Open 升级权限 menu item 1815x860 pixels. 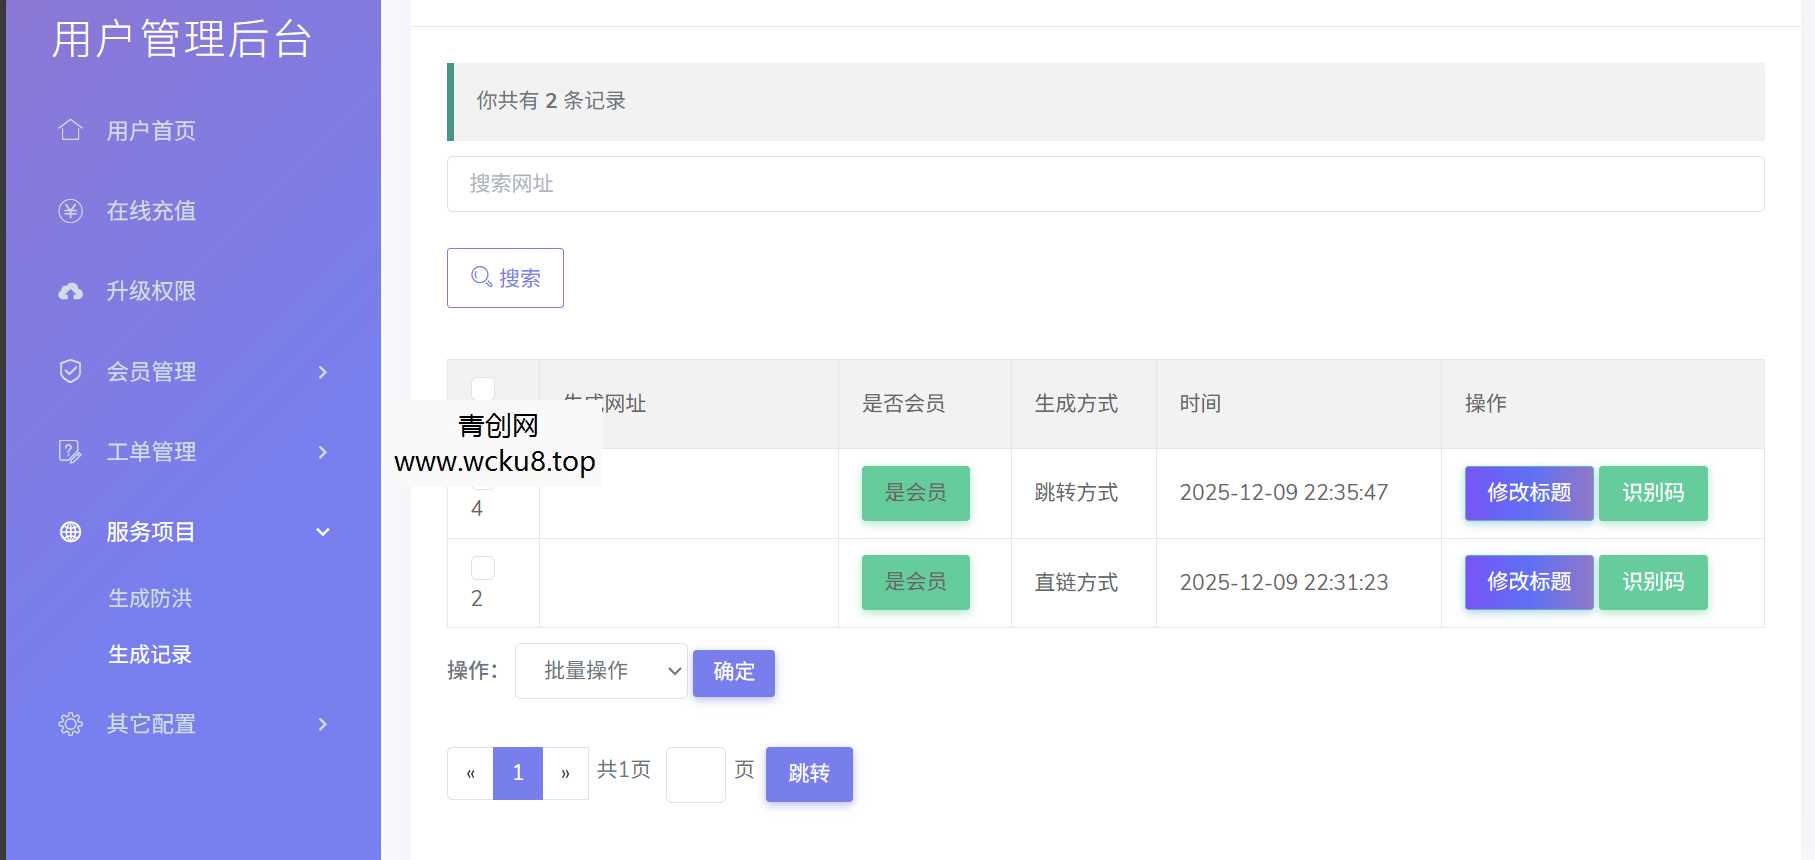[x=151, y=291]
